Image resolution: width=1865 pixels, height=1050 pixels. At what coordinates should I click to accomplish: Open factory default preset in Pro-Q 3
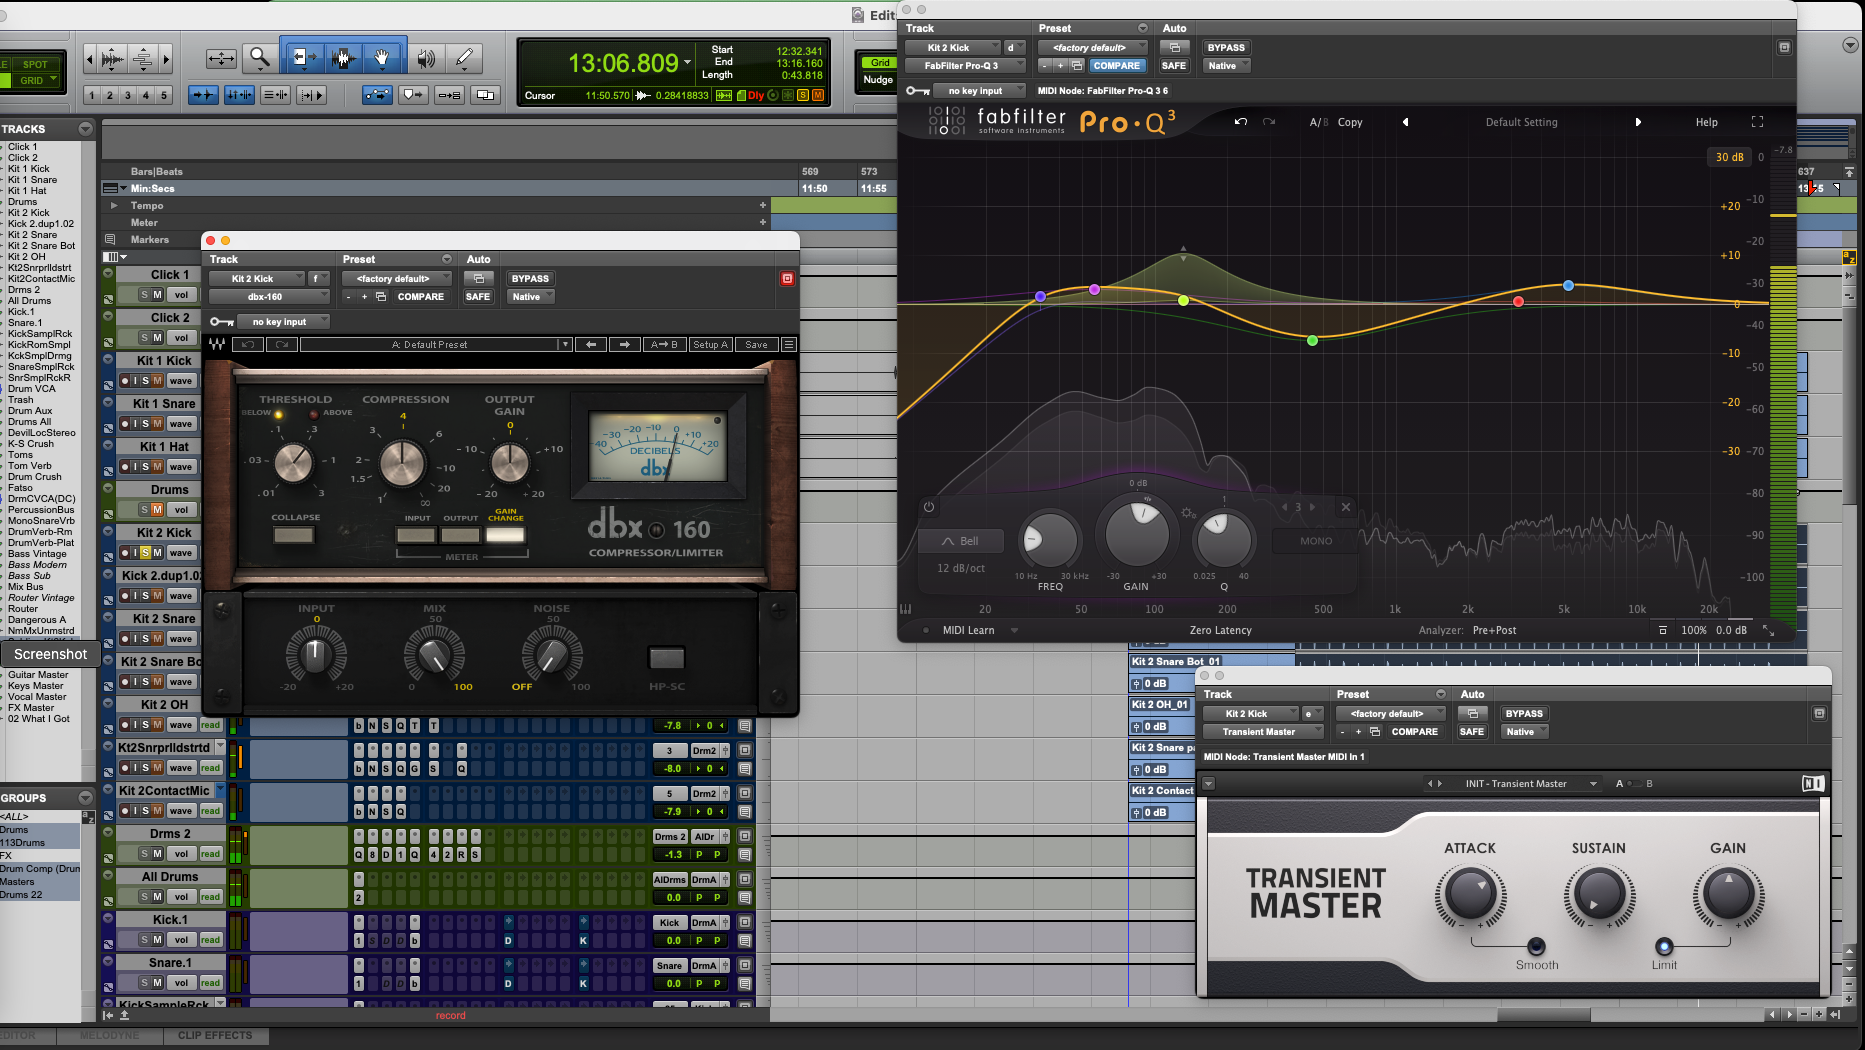tap(1092, 48)
